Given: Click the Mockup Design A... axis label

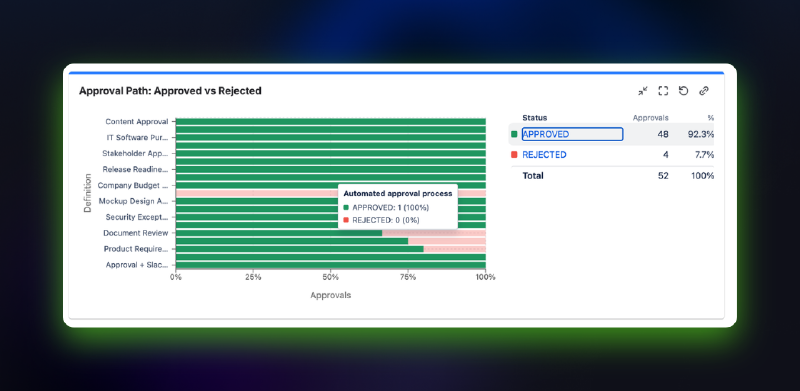Looking at the screenshot, I should click(133, 201).
